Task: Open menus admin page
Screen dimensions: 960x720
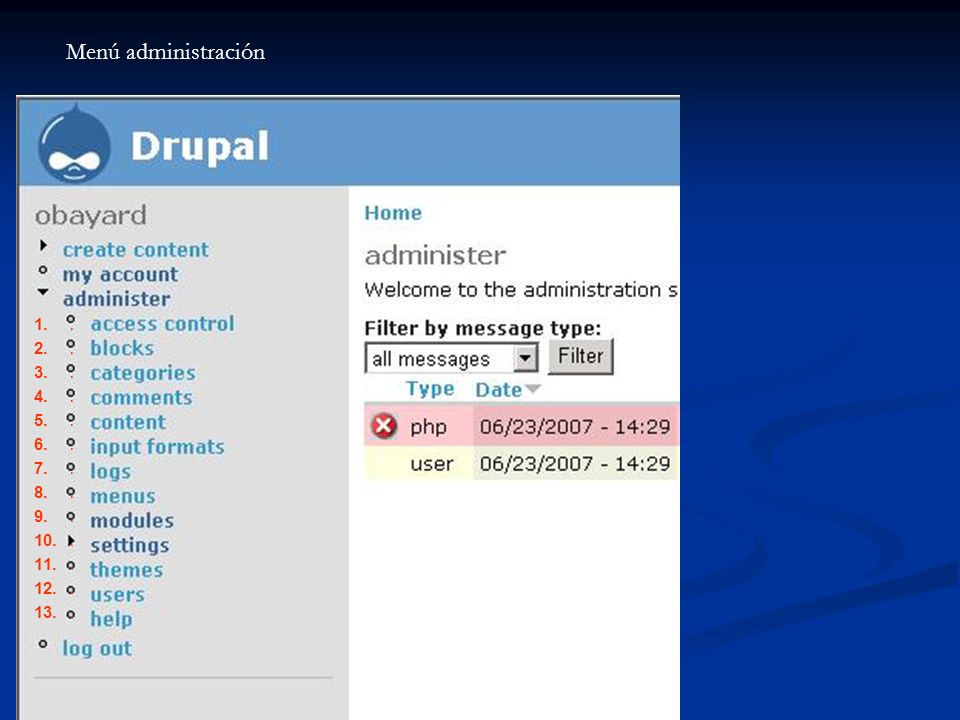Action: (x=122, y=496)
